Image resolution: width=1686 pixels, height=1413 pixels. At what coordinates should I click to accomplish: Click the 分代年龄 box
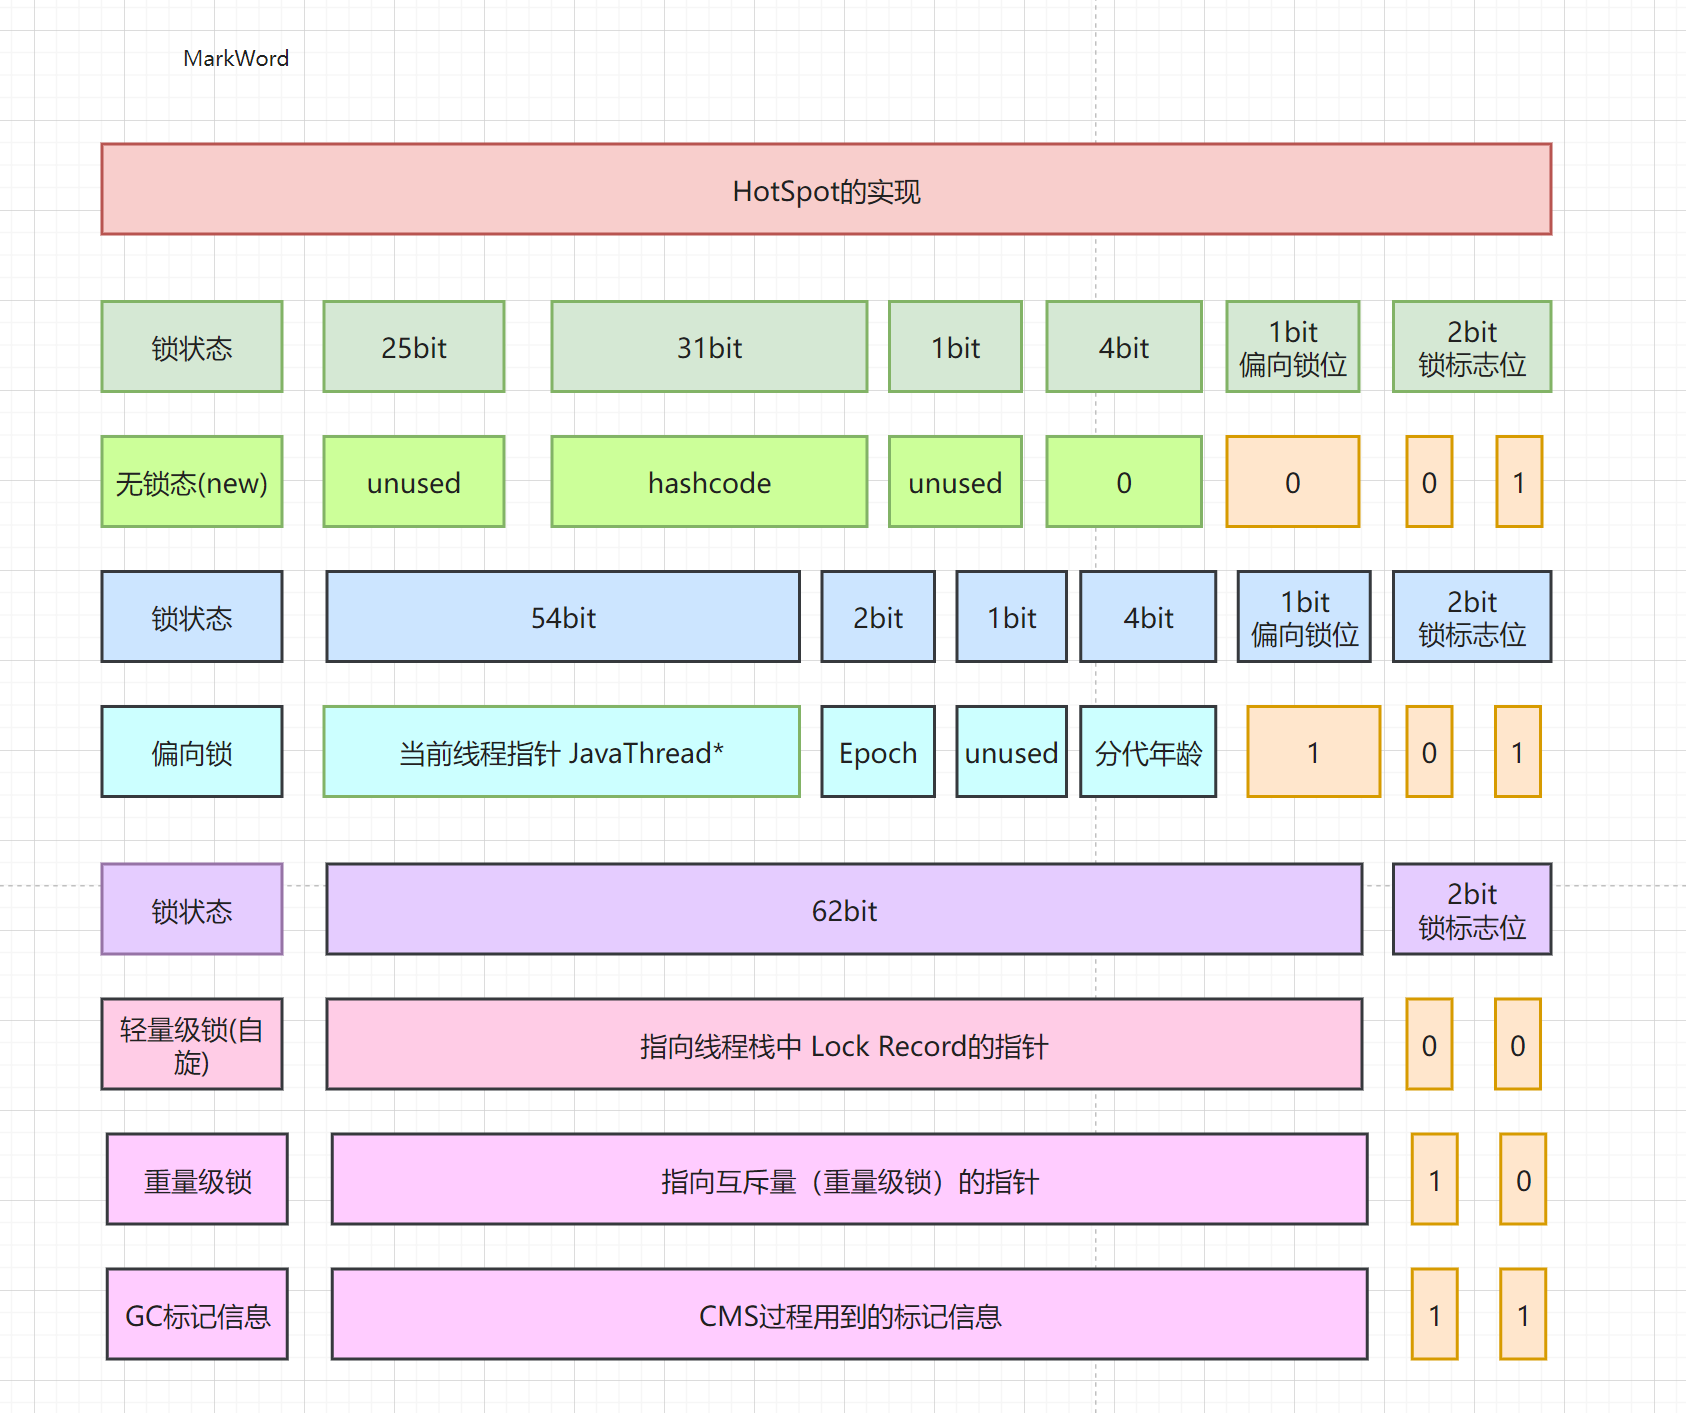(1148, 751)
